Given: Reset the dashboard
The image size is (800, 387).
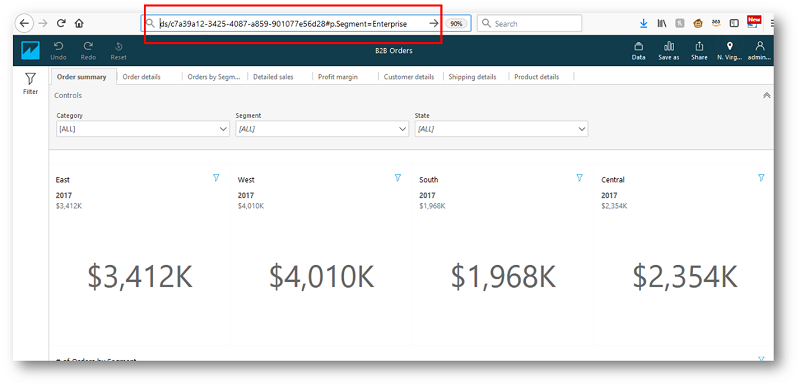Looking at the screenshot, I should point(118,50).
